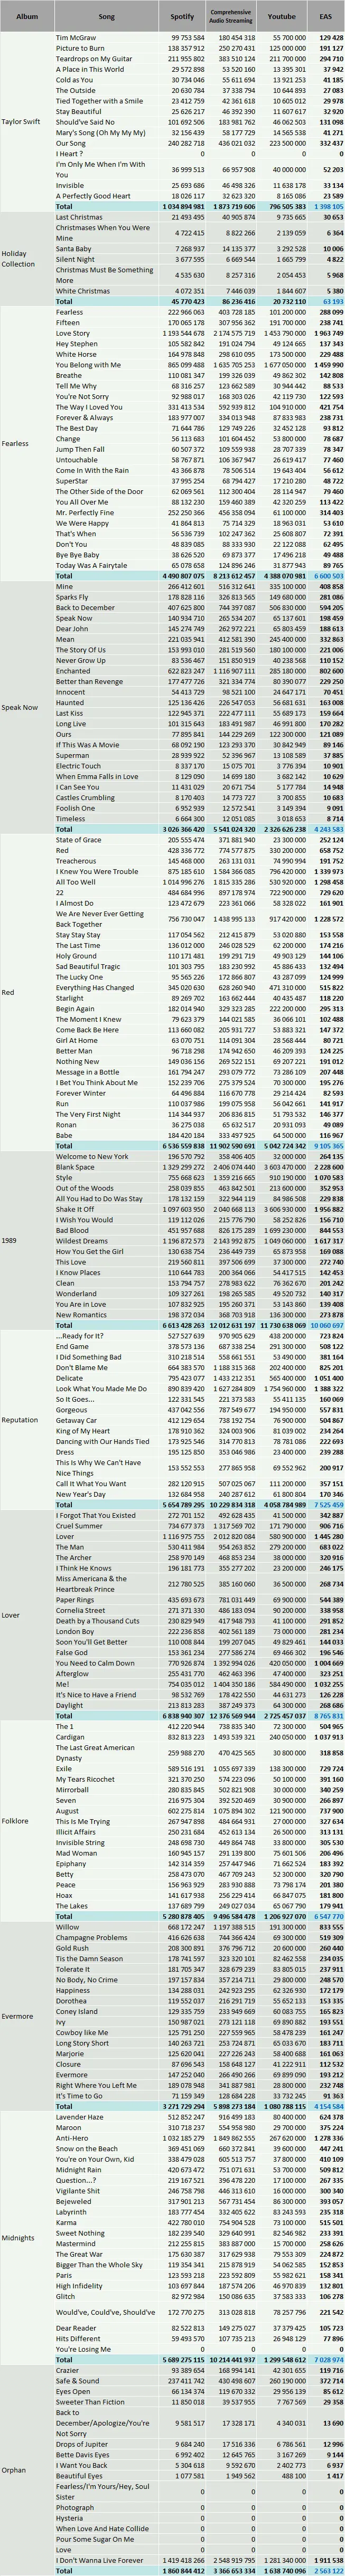This screenshot has height=2576, width=345.
Task: Click the "Anti-Hero" song cell
Action: (106, 2137)
